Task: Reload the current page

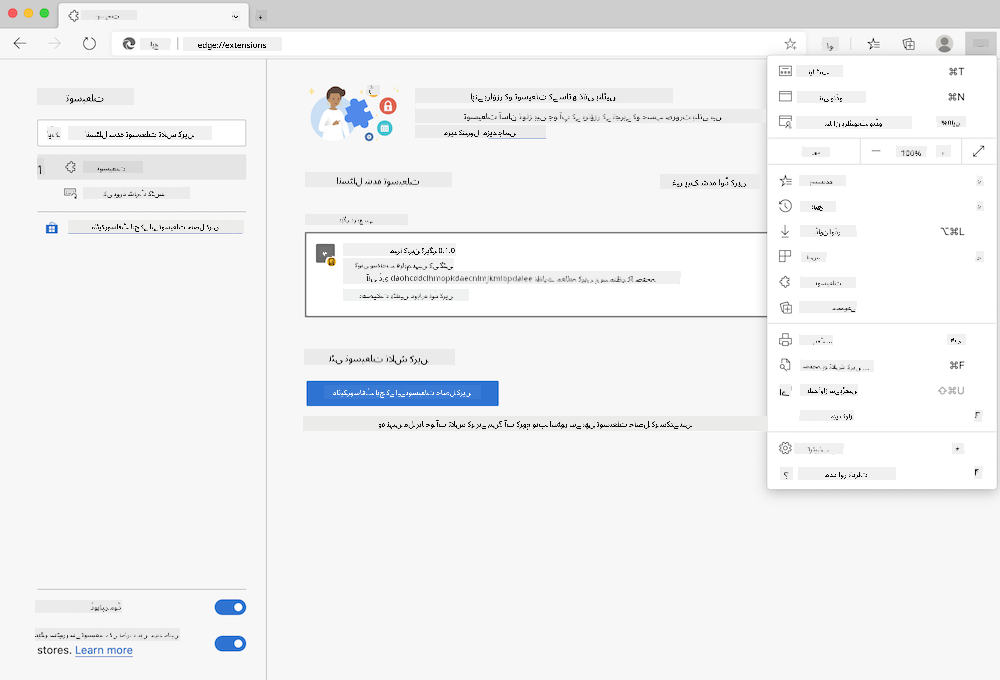Action: point(90,43)
